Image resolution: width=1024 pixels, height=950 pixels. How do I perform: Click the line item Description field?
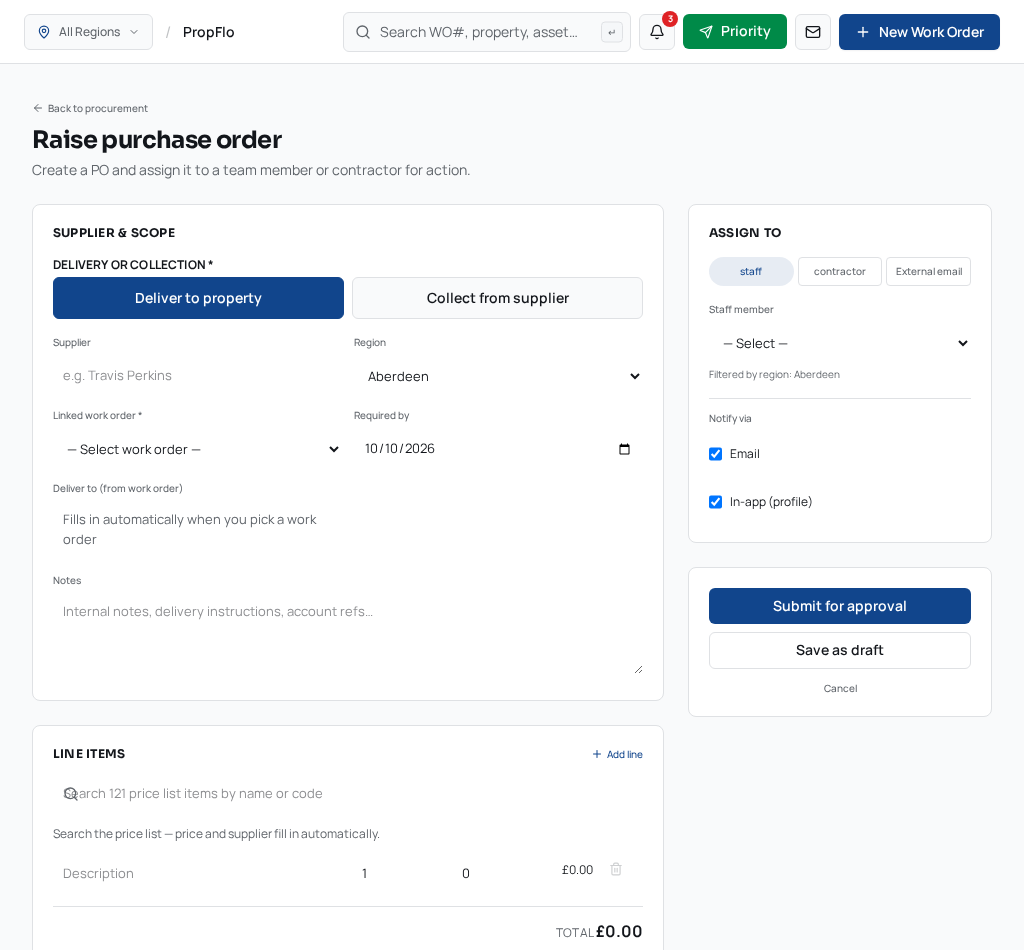click(x=199, y=874)
